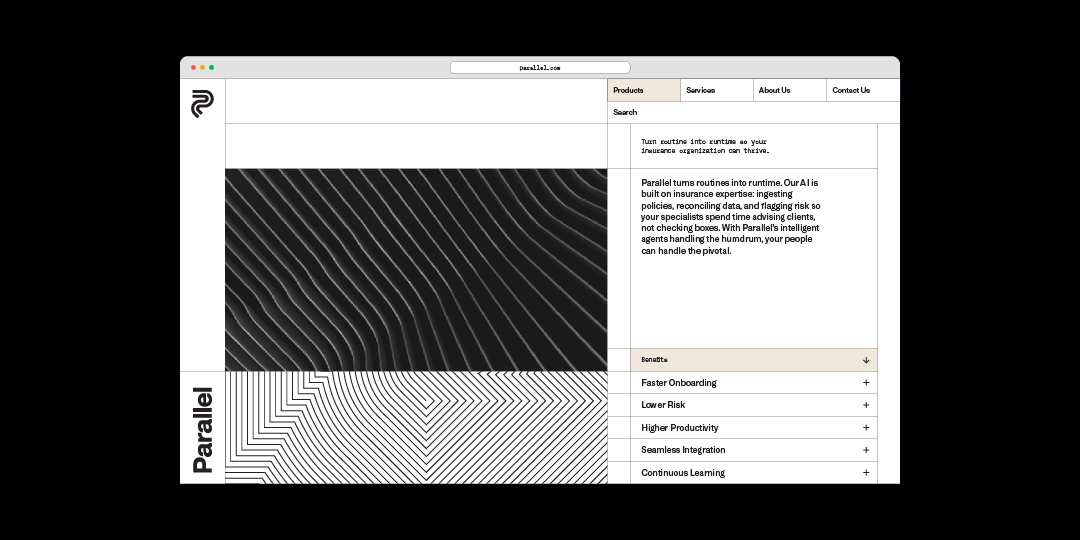Open the Services menu tab

(717, 90)
